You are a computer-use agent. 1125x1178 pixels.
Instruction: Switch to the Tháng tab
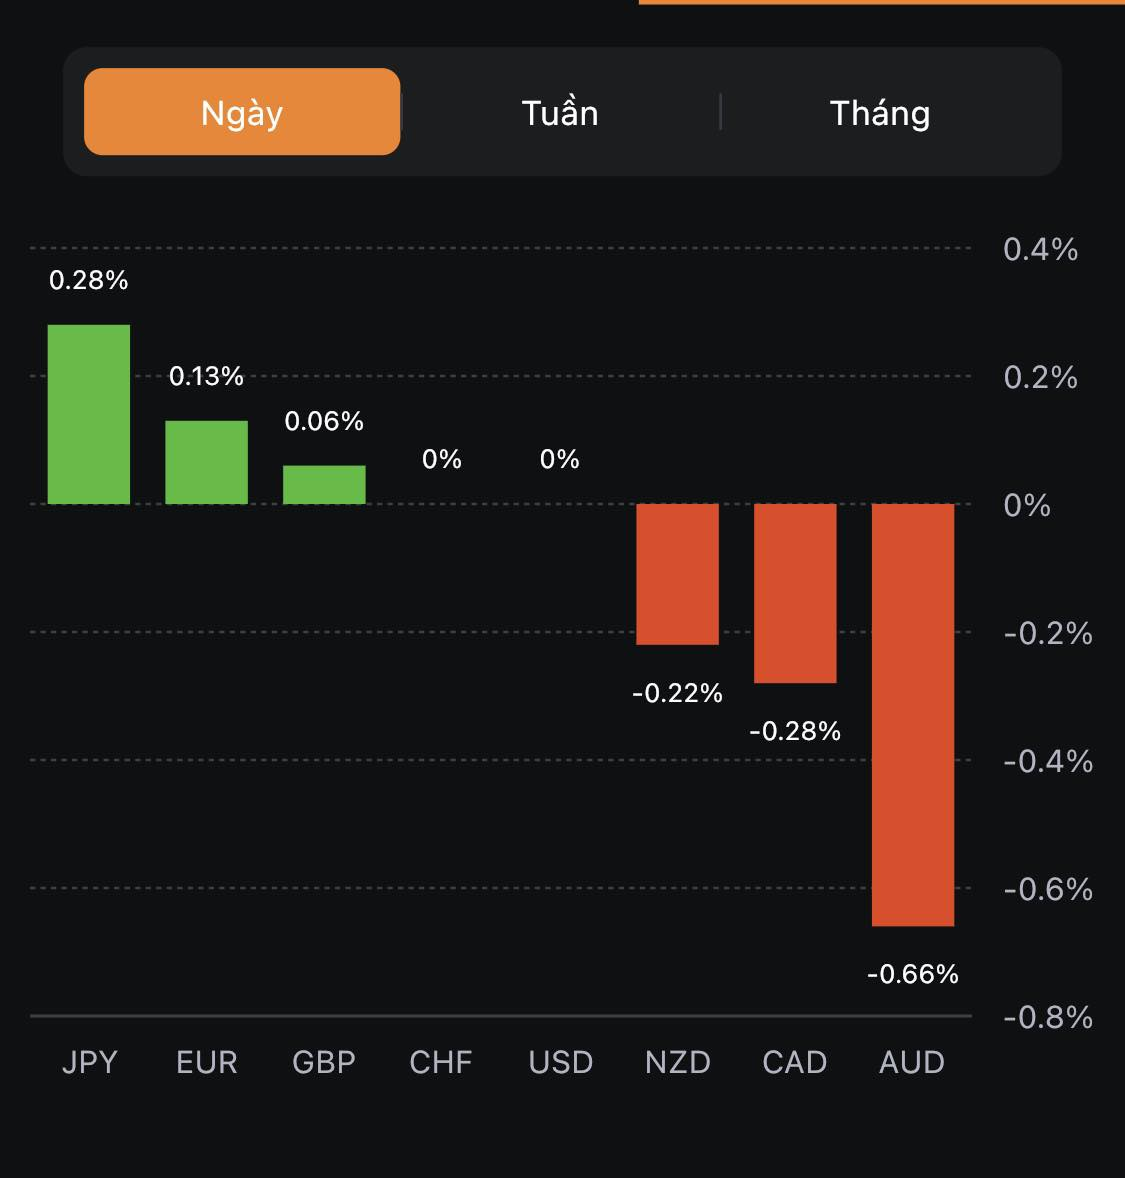tap(880, 112)
